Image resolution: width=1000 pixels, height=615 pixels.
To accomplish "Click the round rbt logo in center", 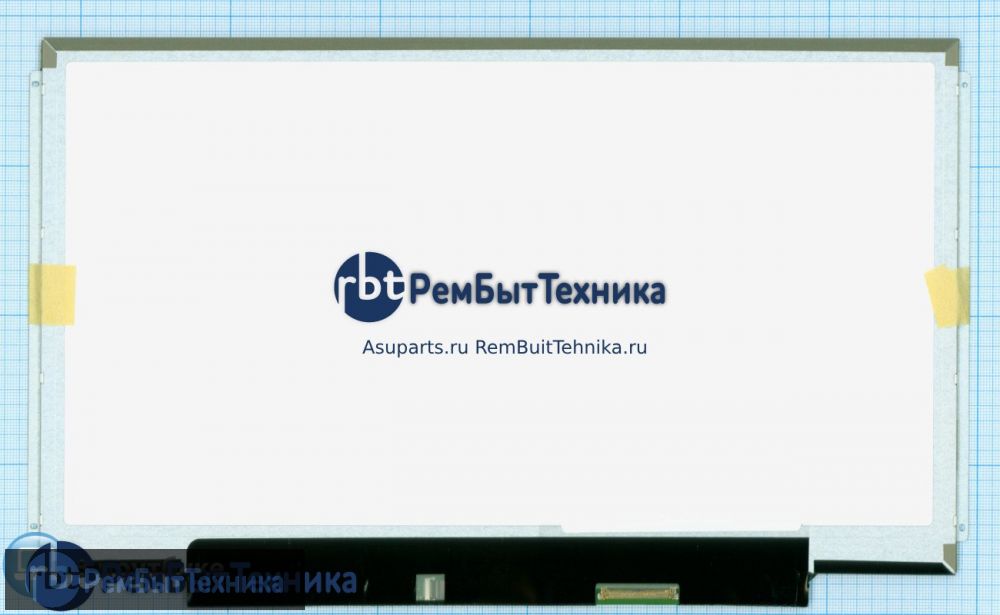I will pos(368,287).
